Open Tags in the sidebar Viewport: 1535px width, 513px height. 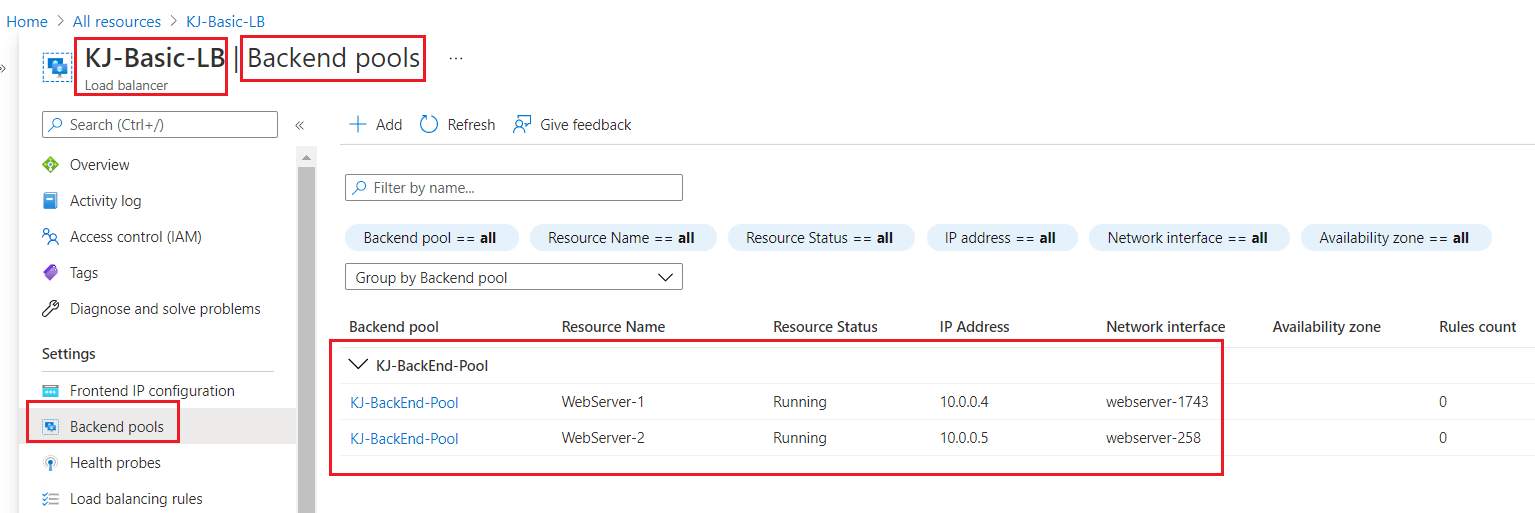(x=84, y=273)
